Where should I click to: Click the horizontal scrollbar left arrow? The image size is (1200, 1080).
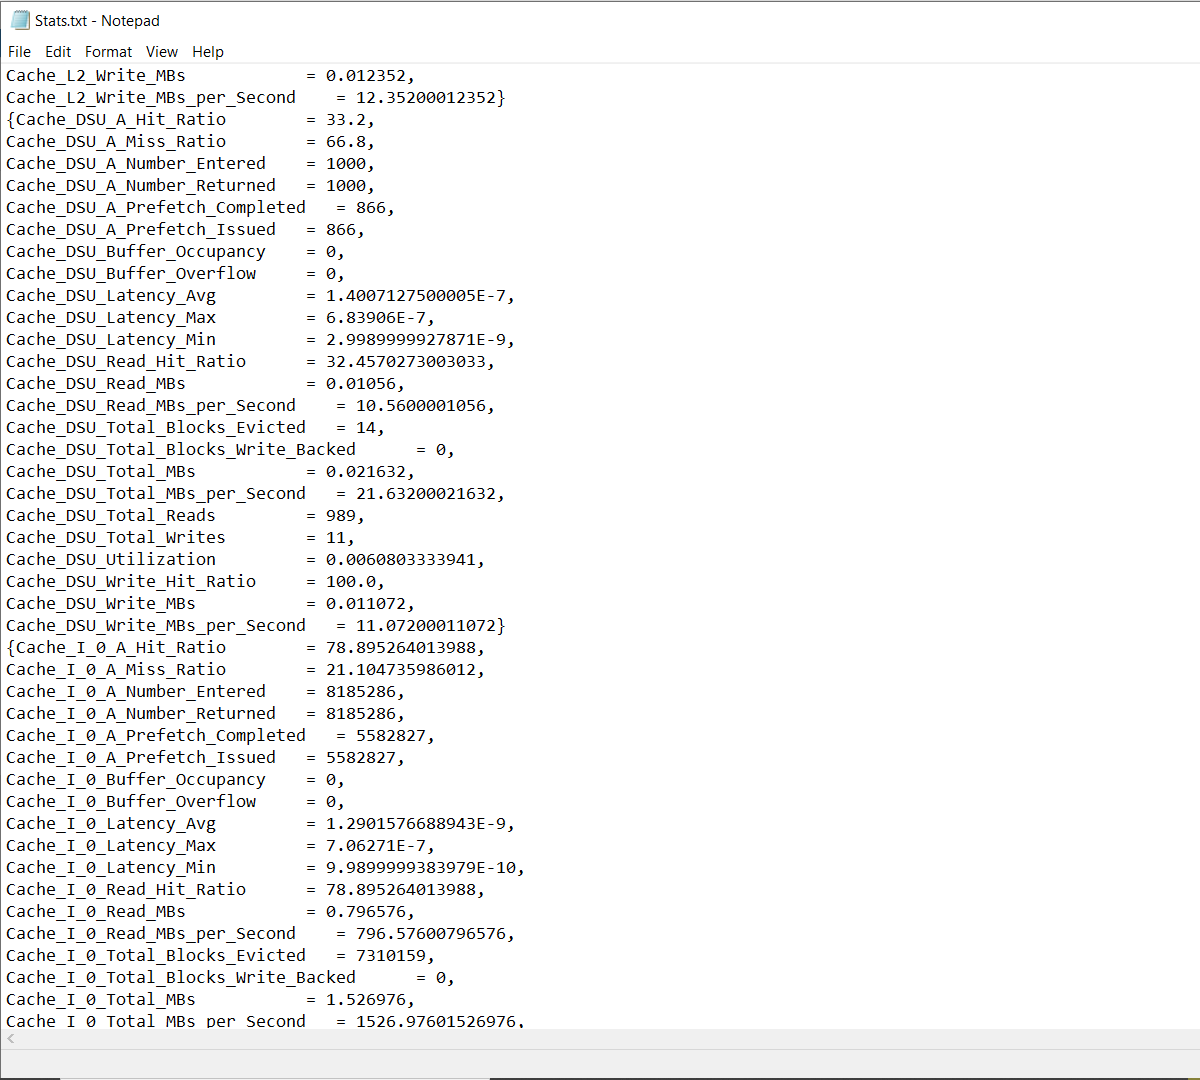[x=10, y=1039]
